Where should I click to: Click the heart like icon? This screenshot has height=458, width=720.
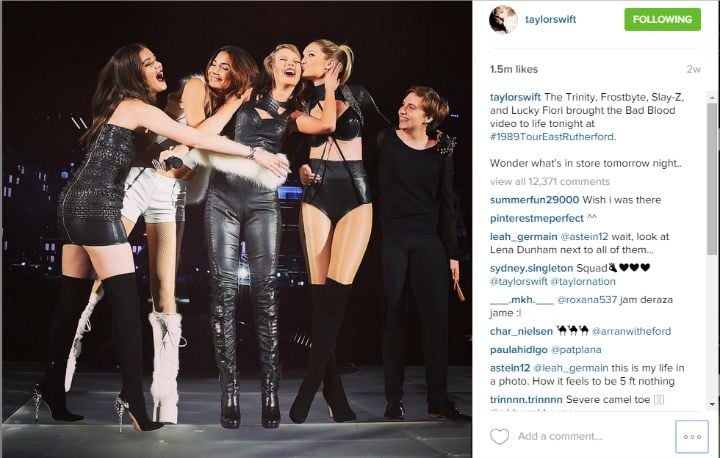pyautogui.click(x=500, y=436)
